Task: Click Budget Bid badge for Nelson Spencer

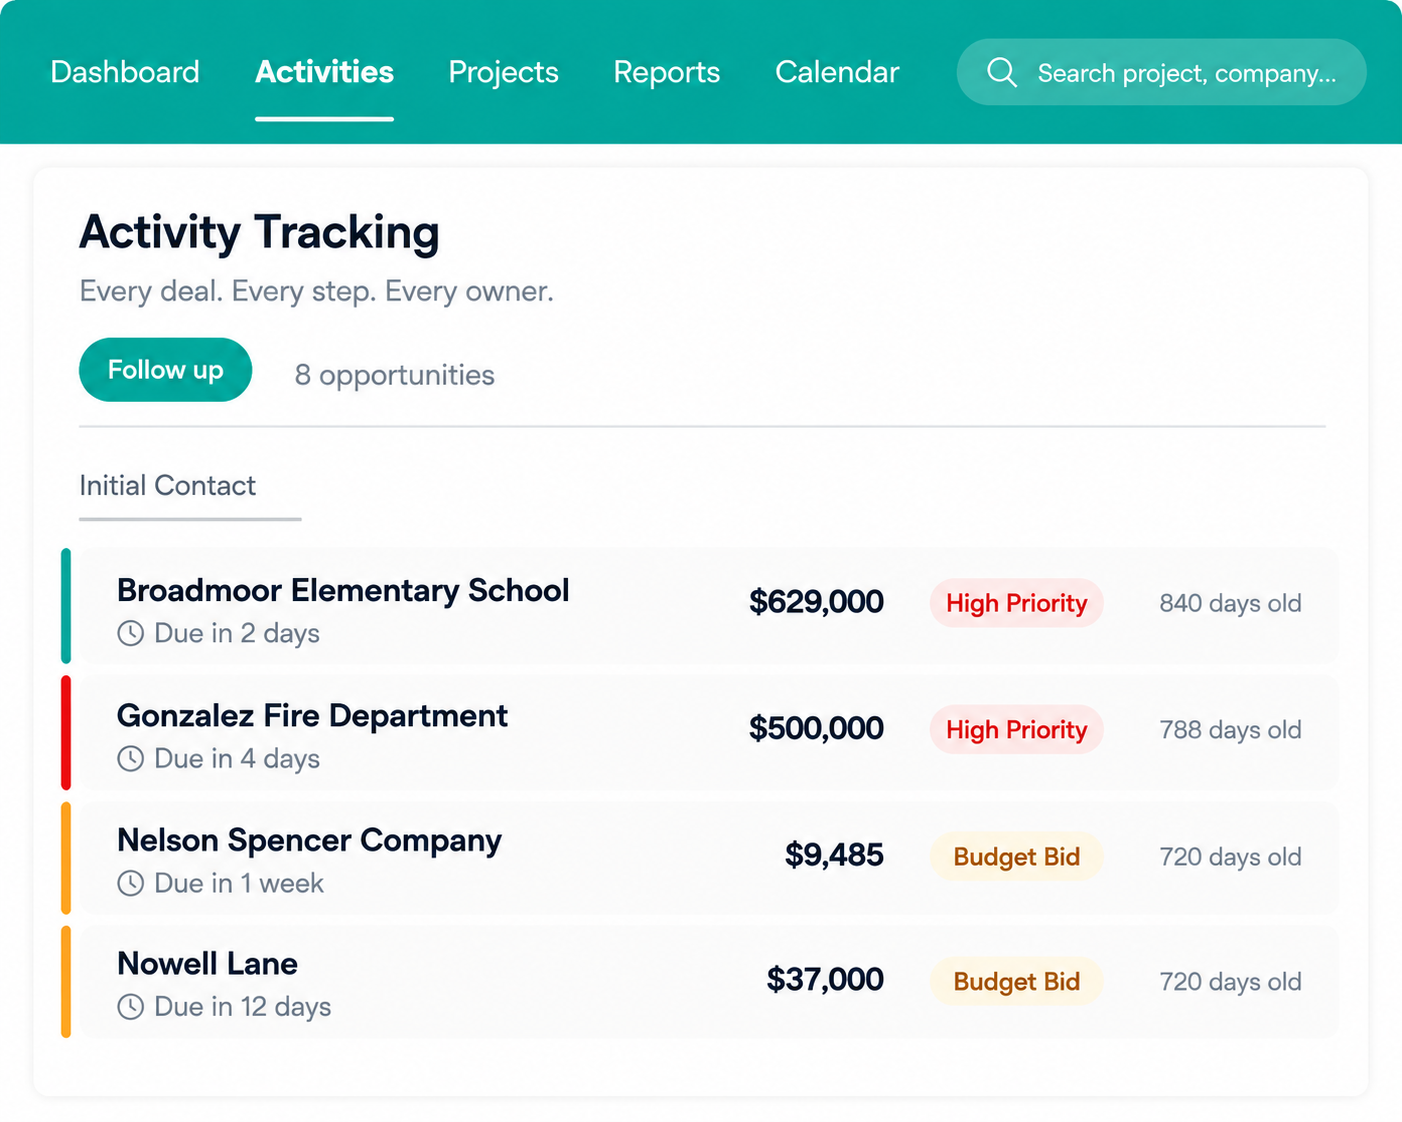Action: 1017,857
